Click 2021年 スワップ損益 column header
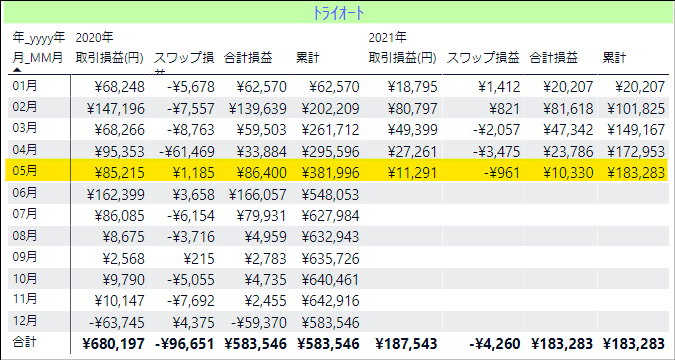The image size is (675, 360). [x=483, y=58]
